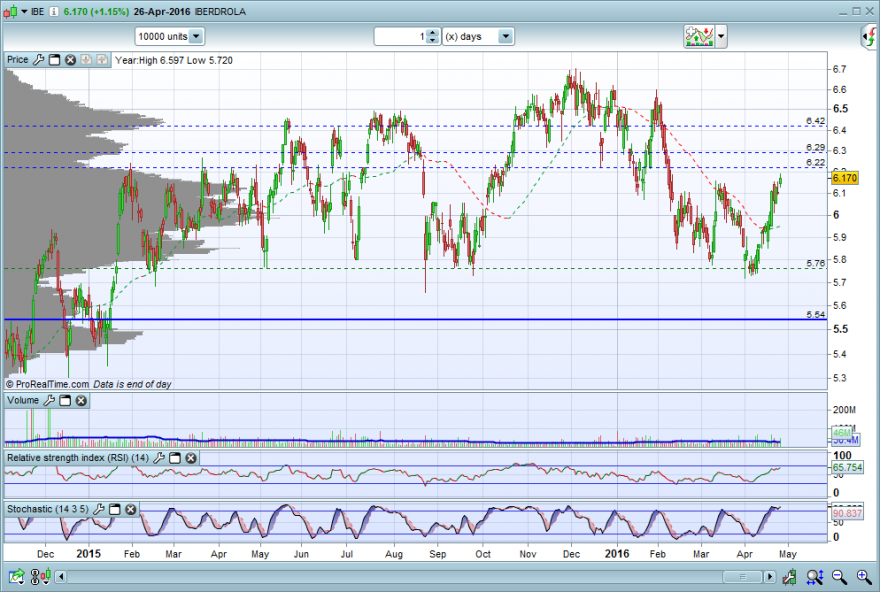This screenshot has height=592, width=880.
Task: Maximize the Price panel window icon
Action: click(54, 60)
